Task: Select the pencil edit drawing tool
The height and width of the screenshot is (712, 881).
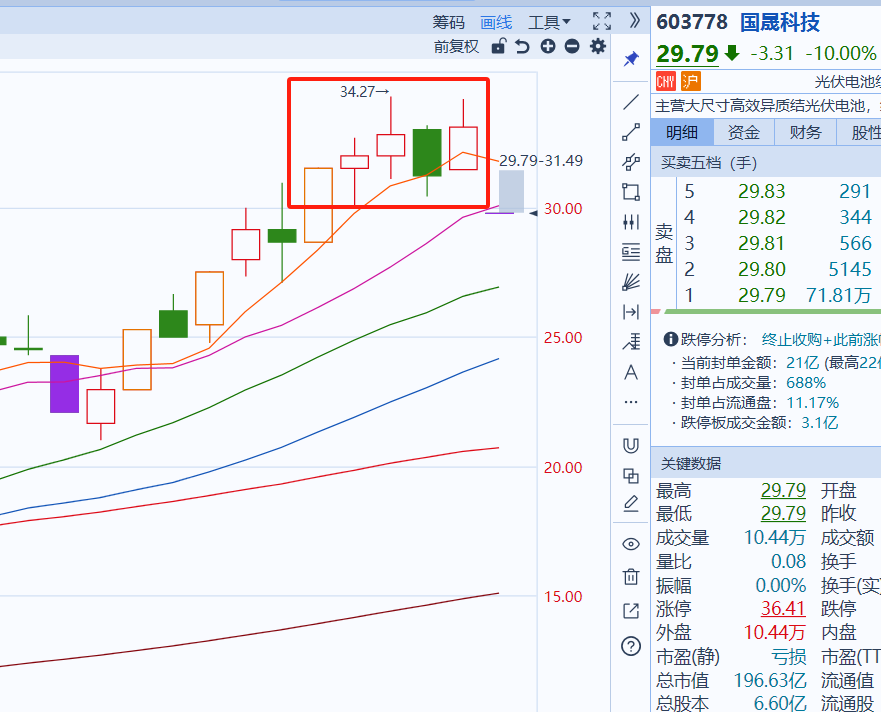Action: 631,504
